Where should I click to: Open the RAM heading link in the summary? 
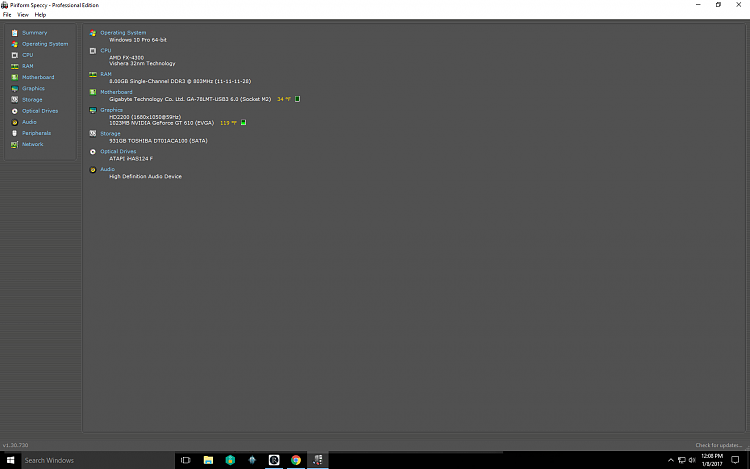pos(106,75)
